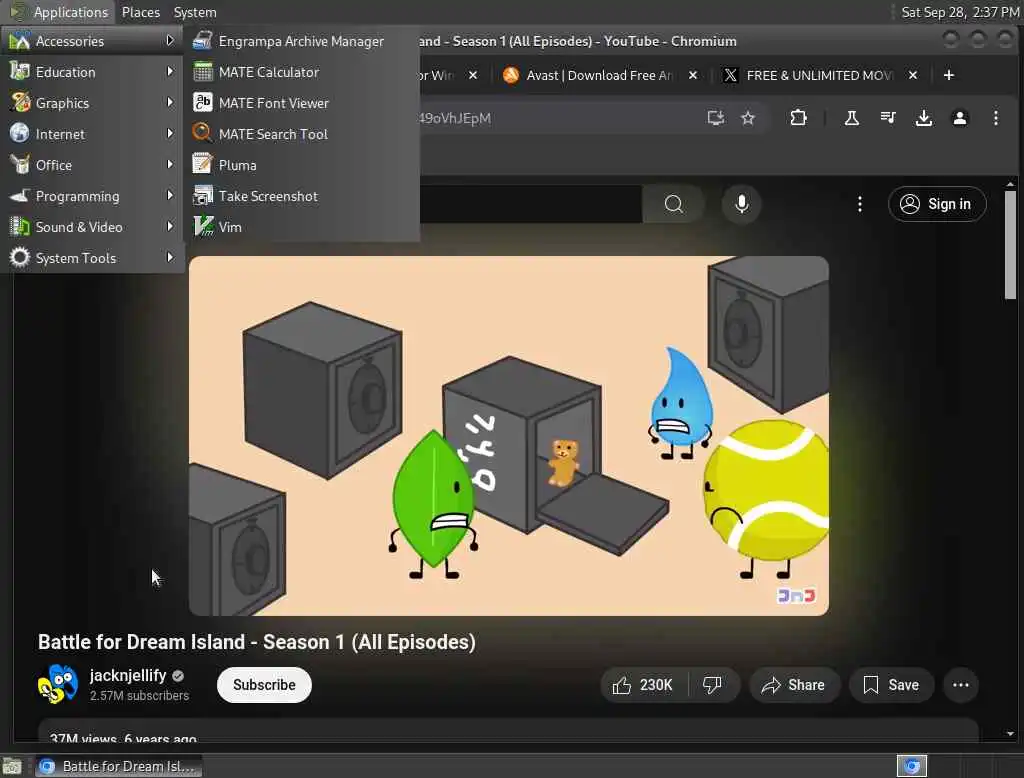Expand the Education submenu
This screenshot has height=778, width=1024.
tap(92, 72)
